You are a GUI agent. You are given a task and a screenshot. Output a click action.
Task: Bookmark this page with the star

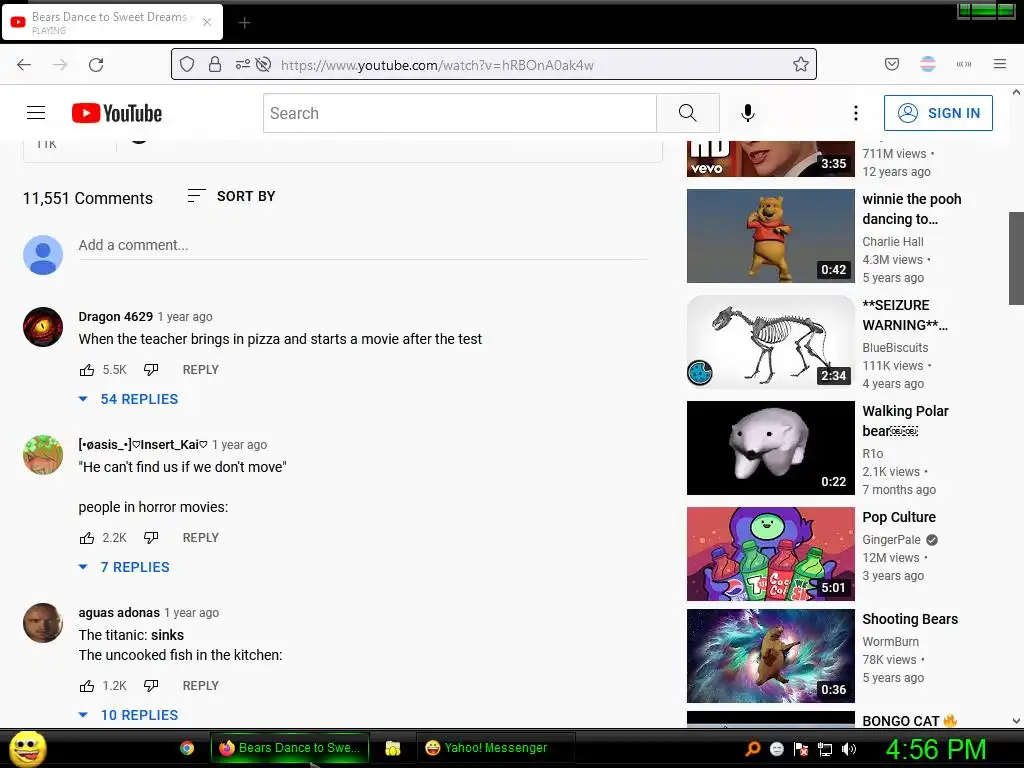click(801, 64)
